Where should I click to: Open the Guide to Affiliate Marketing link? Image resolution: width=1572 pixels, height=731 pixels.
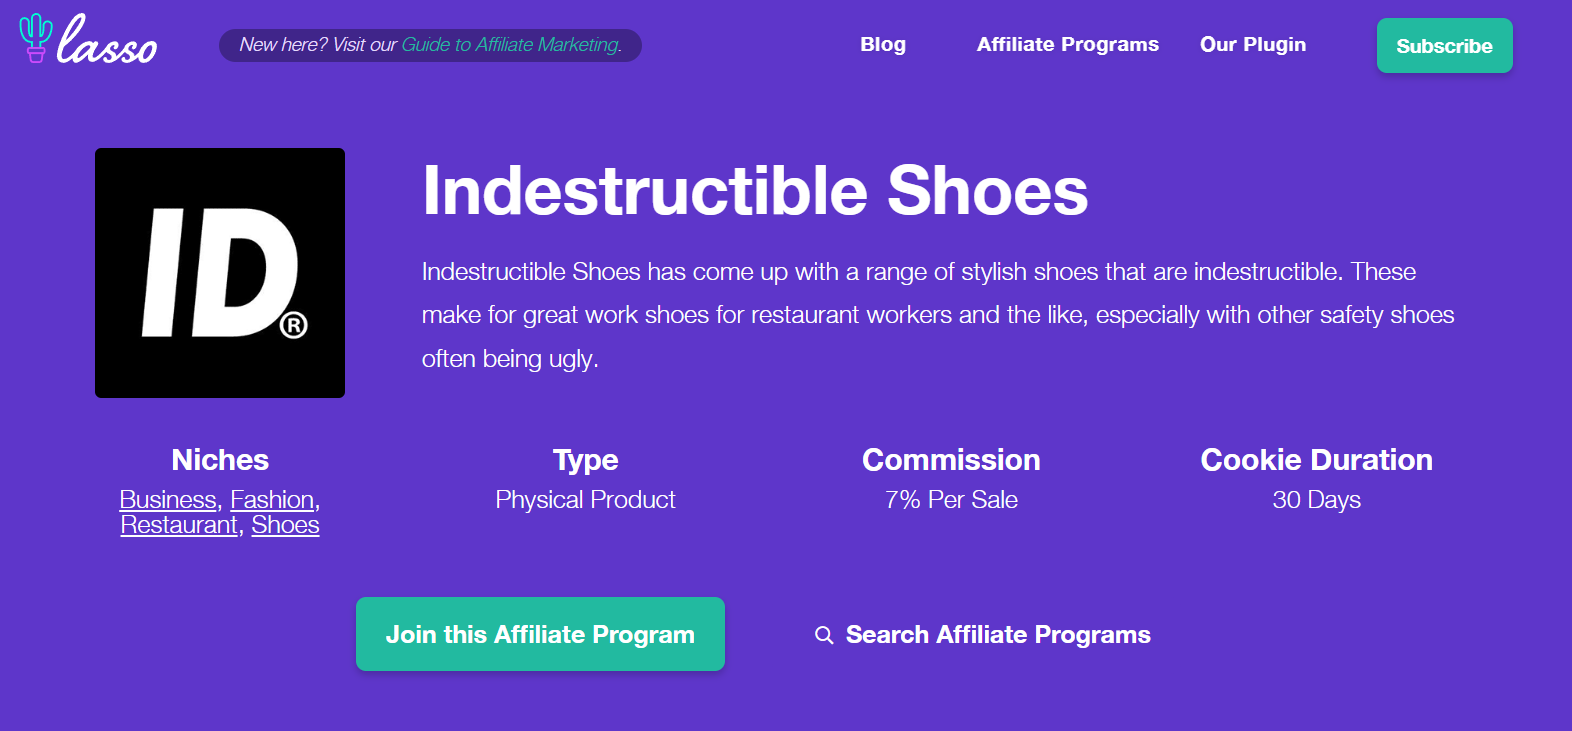510,45
